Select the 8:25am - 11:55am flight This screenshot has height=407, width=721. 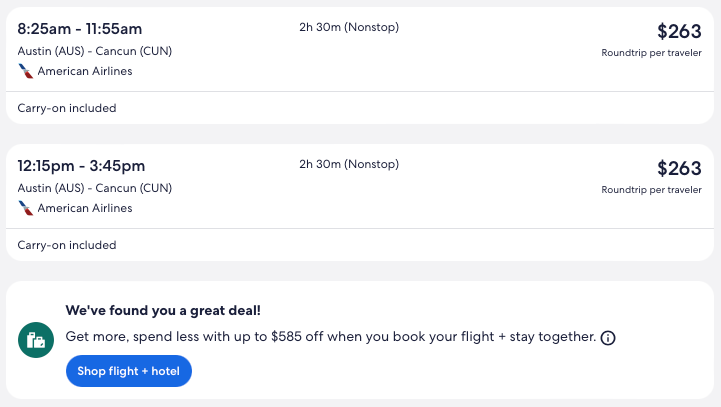click(80, 28)
